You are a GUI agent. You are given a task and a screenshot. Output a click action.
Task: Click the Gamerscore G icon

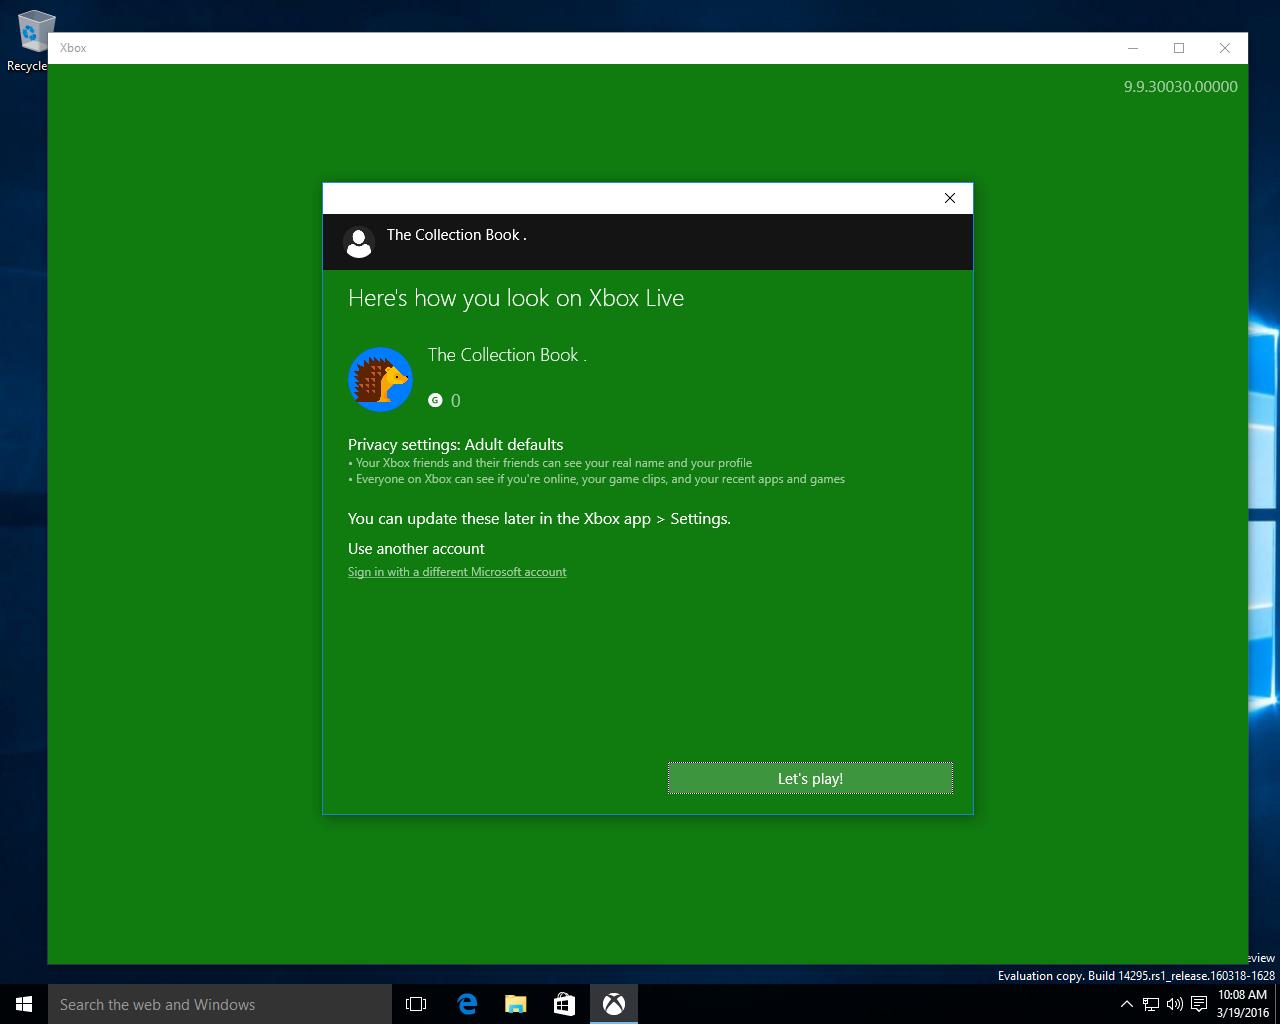[x=435, y=400]
